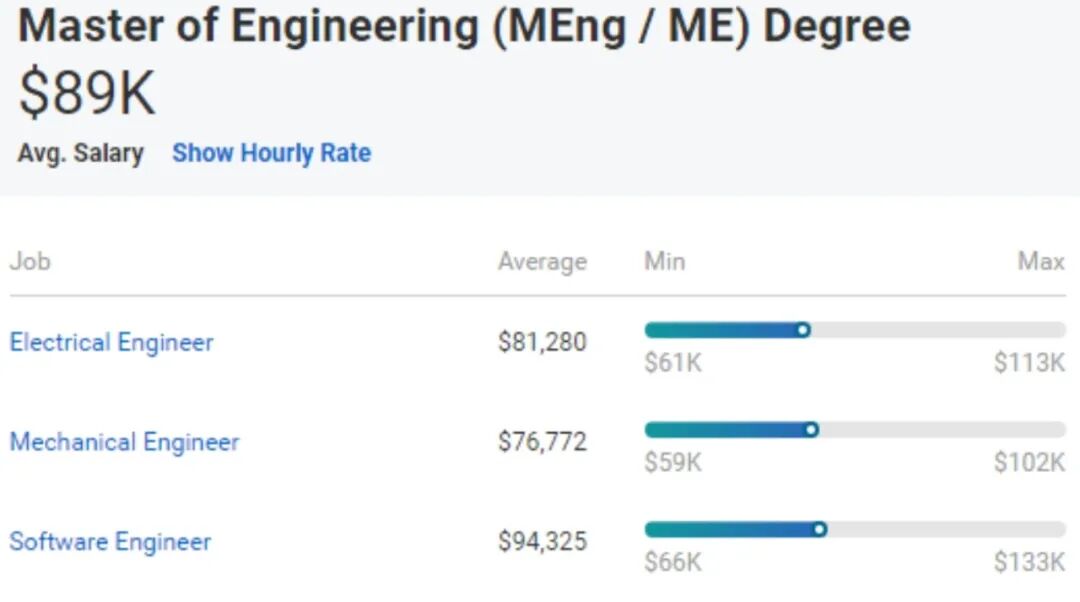The height and width of the screenshot is (602, 1080).
Task: Click the Show Hourly Rate link
Action: (x=271, y=153)
